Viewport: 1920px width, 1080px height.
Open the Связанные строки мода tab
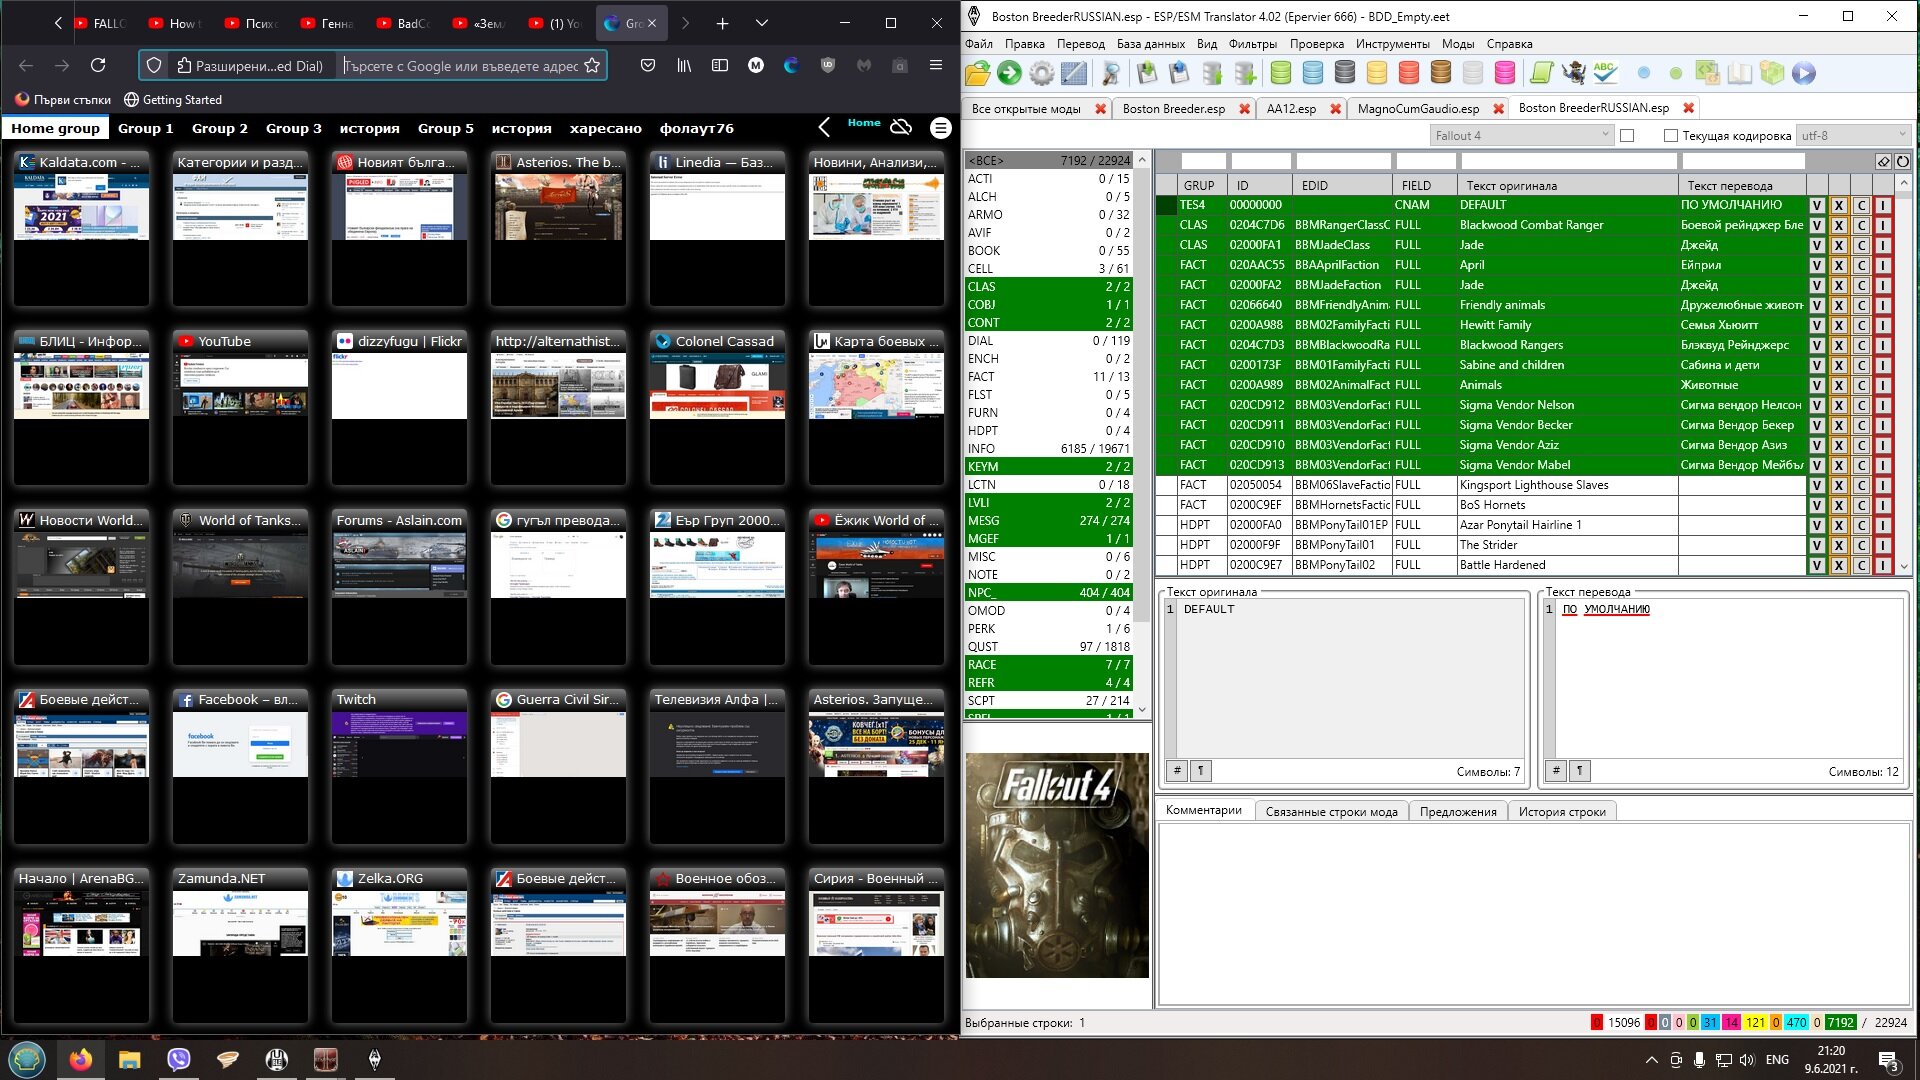point(1331,812)
